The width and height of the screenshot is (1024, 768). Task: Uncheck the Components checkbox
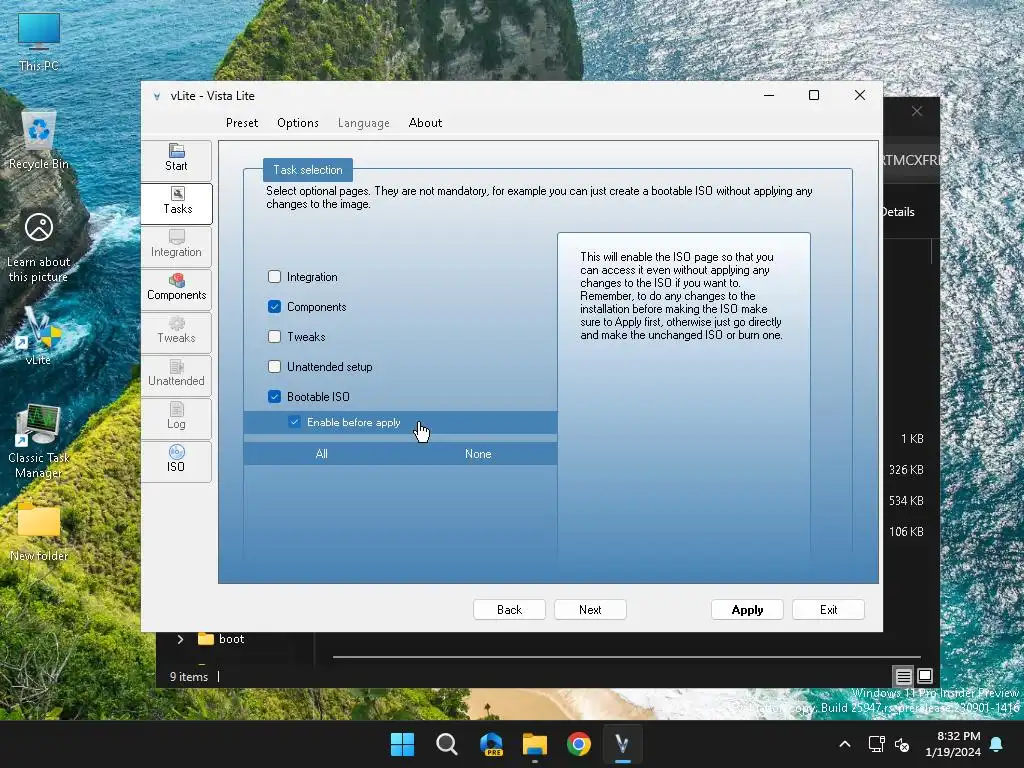tap(274, 307)
